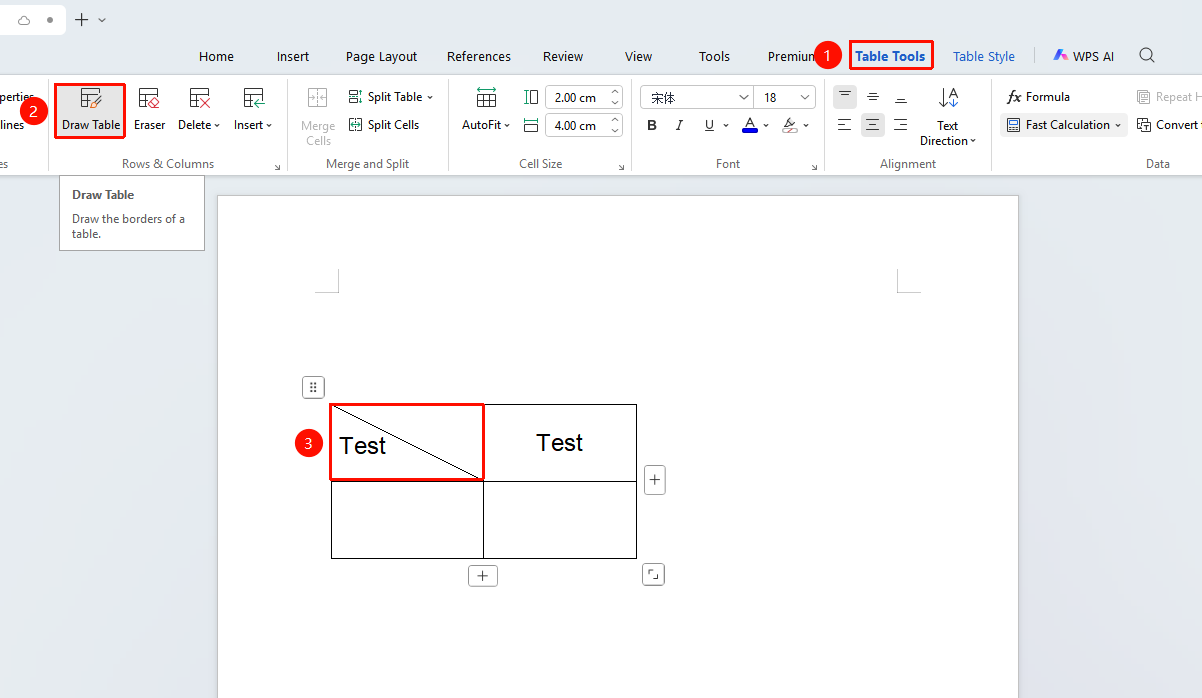Launch WPS AI from the ribbon
The image size is (1202, 698).
pos(1082,56)
